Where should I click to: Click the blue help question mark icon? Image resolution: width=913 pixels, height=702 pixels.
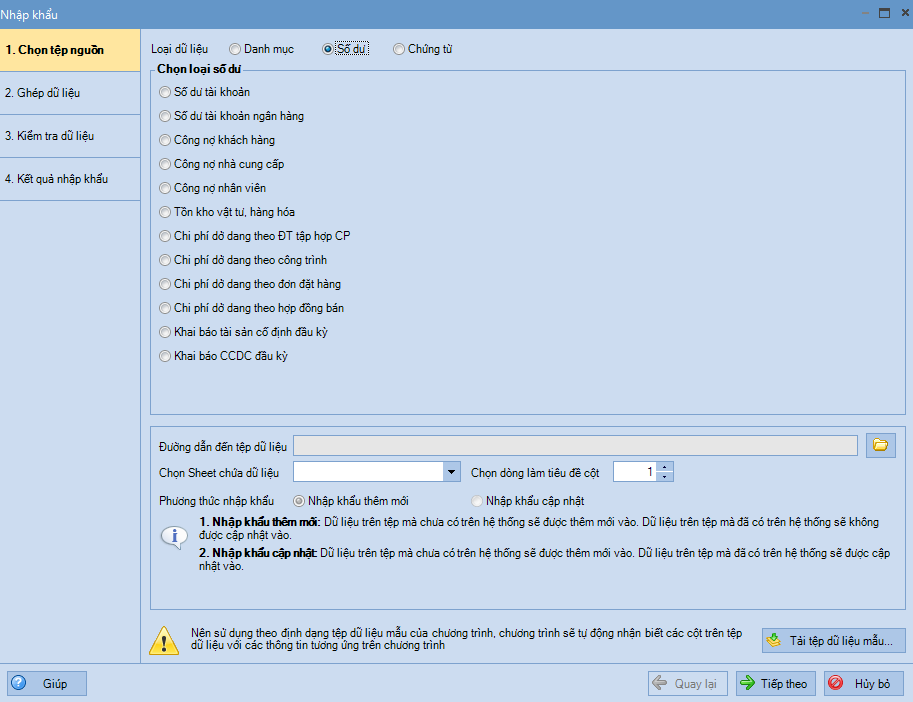coord(19,683)
